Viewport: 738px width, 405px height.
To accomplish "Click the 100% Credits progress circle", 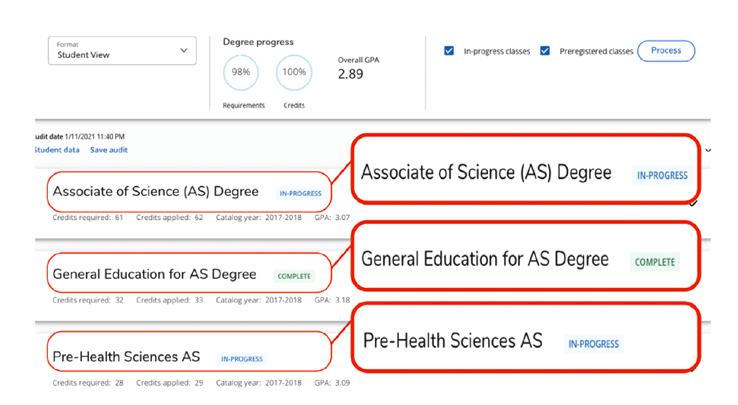I will tap(293, 72).
